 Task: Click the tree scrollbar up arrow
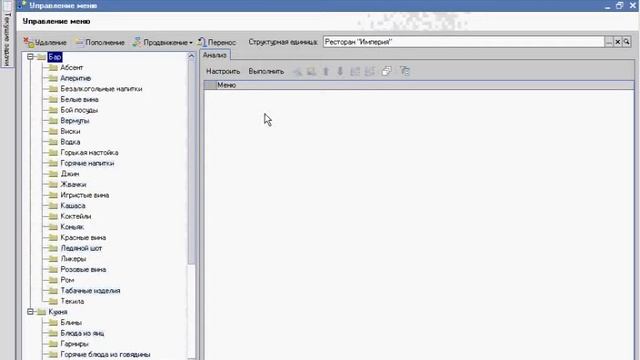coord(191,56)
